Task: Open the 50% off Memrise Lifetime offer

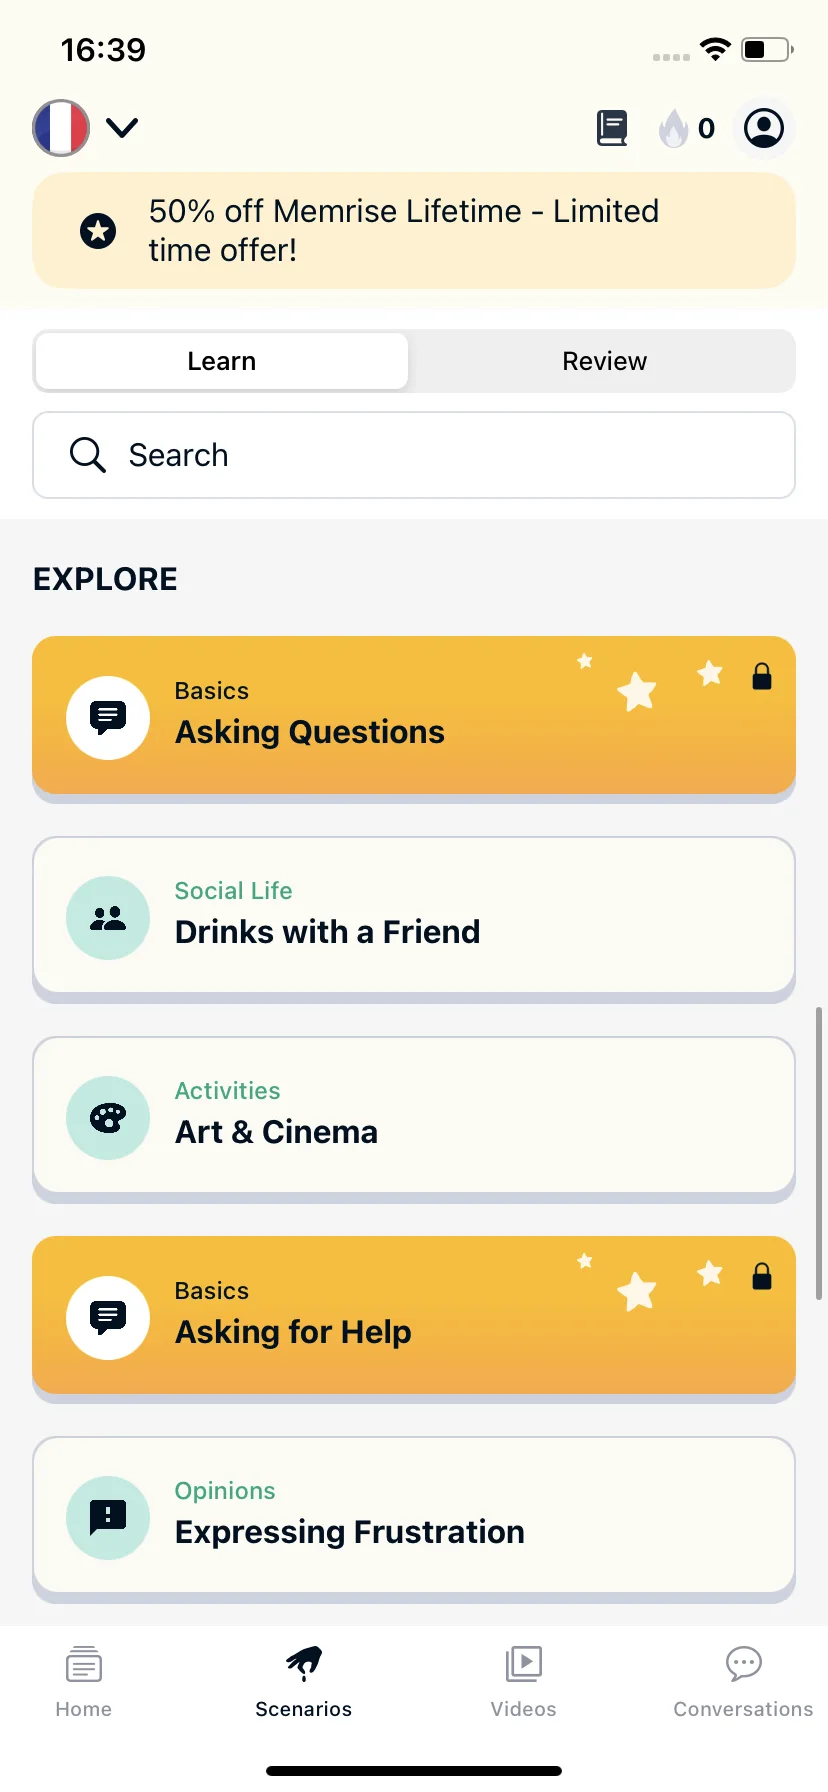Action: pyautogui.click(x=414, y=231)
